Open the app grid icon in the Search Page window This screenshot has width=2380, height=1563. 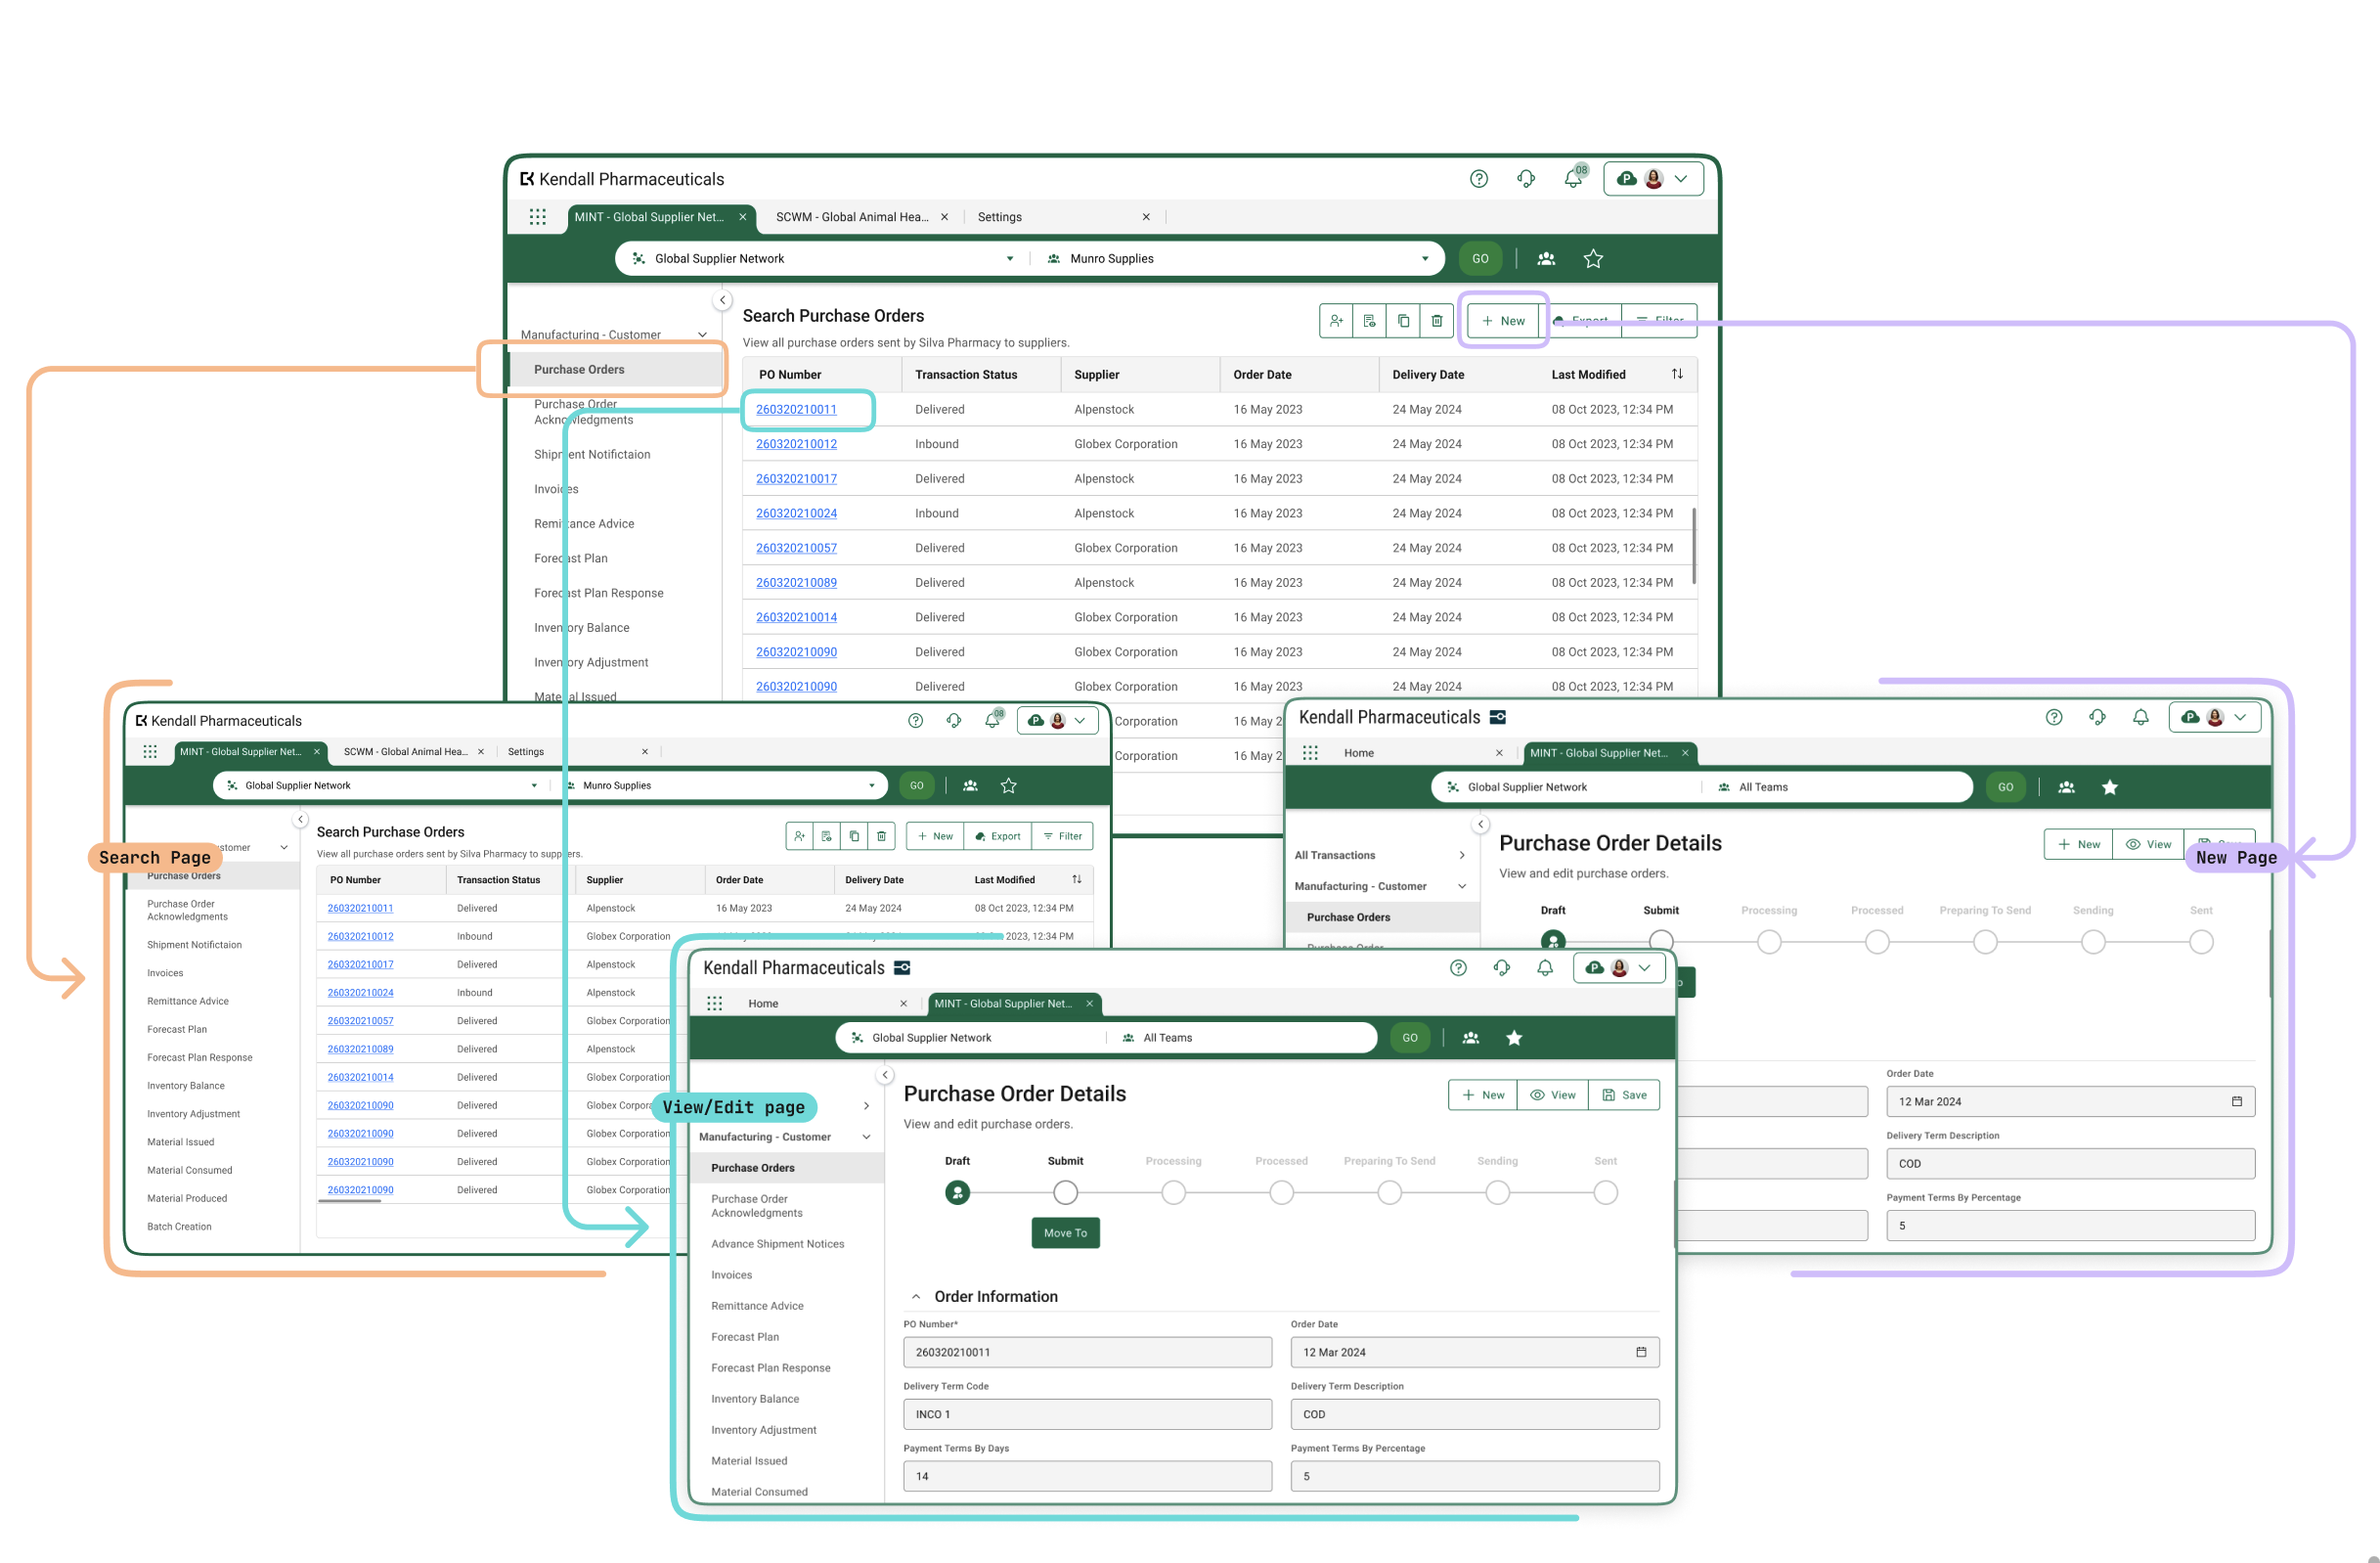tap(150, 752)
